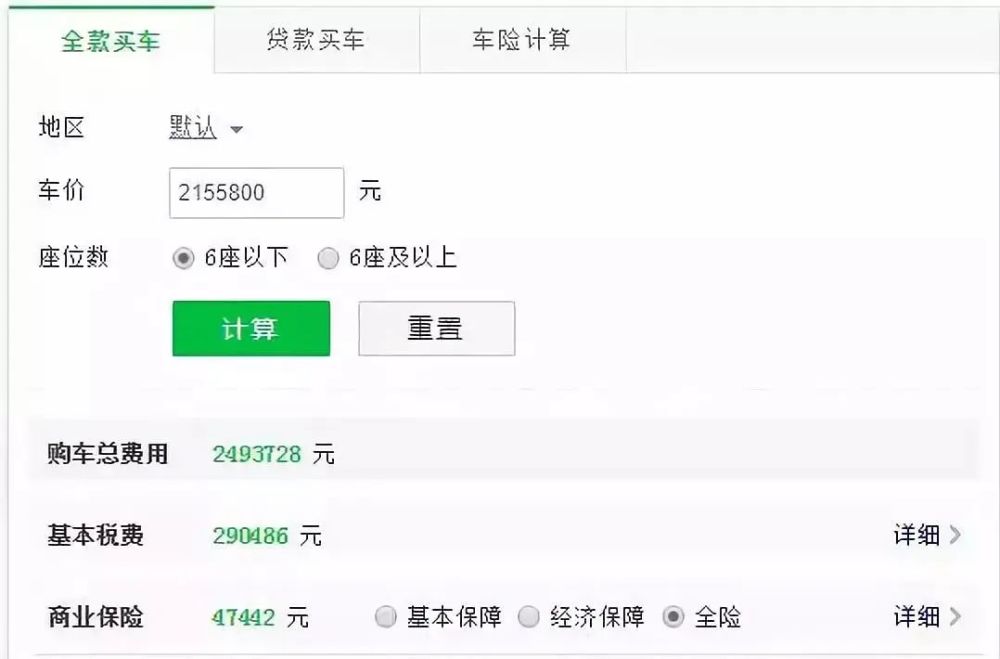
Task: Click the 购车总费用 amount 2493728
Action: (256, 454)
